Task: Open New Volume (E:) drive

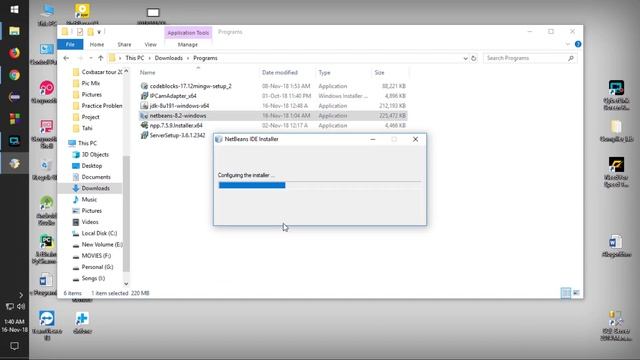Action: pyautogui.click(x=101, y=244)
